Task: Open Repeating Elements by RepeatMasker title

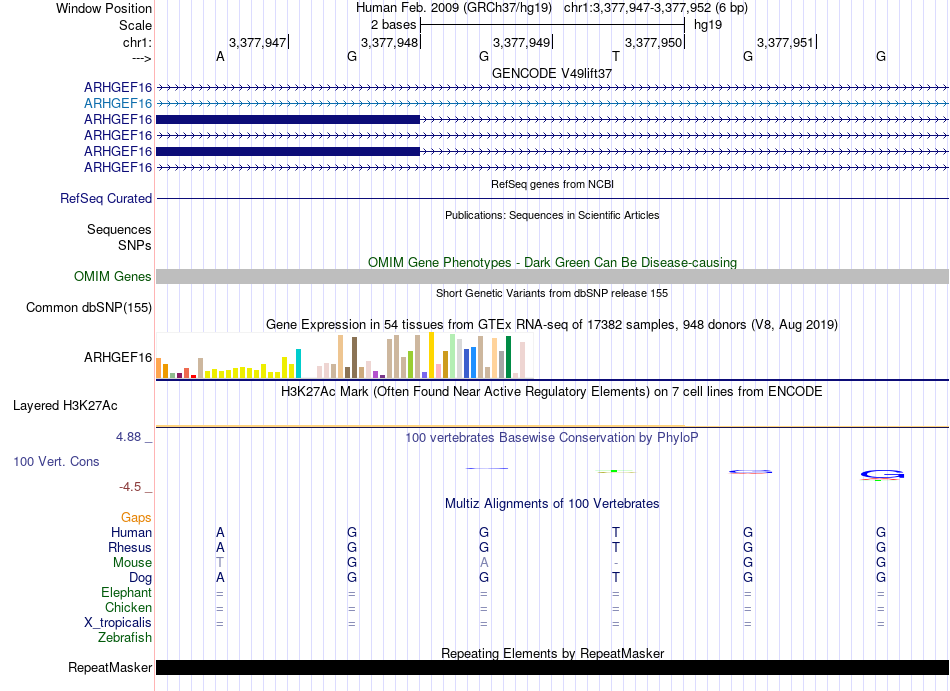Action: click(552, 653)
